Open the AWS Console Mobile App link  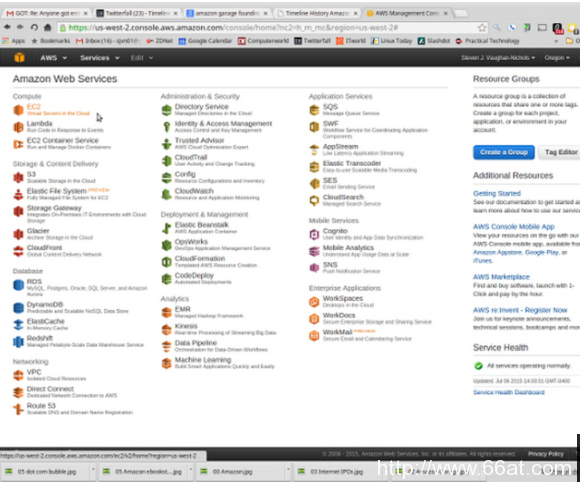[x=514, y=227]
